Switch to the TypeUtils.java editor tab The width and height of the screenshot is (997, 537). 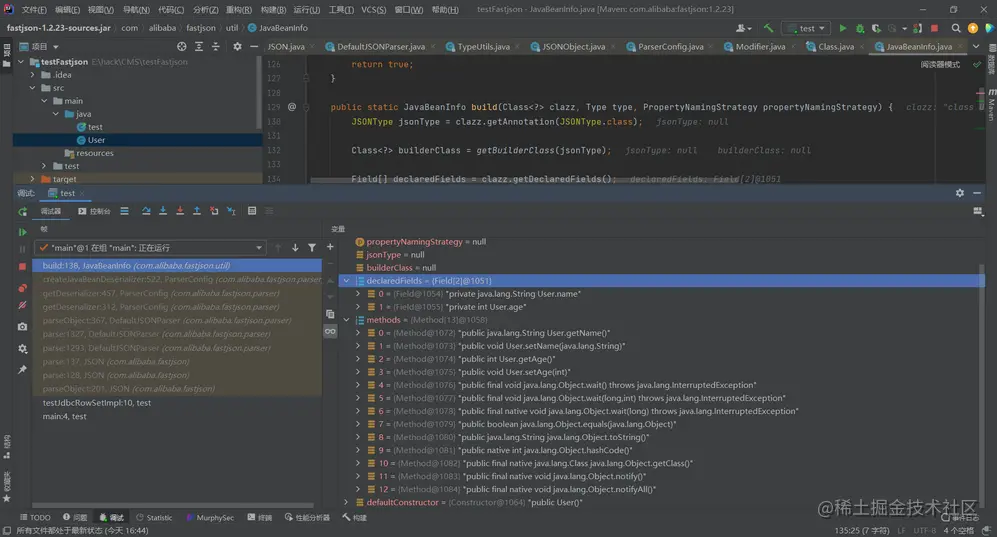click(483, 46)
